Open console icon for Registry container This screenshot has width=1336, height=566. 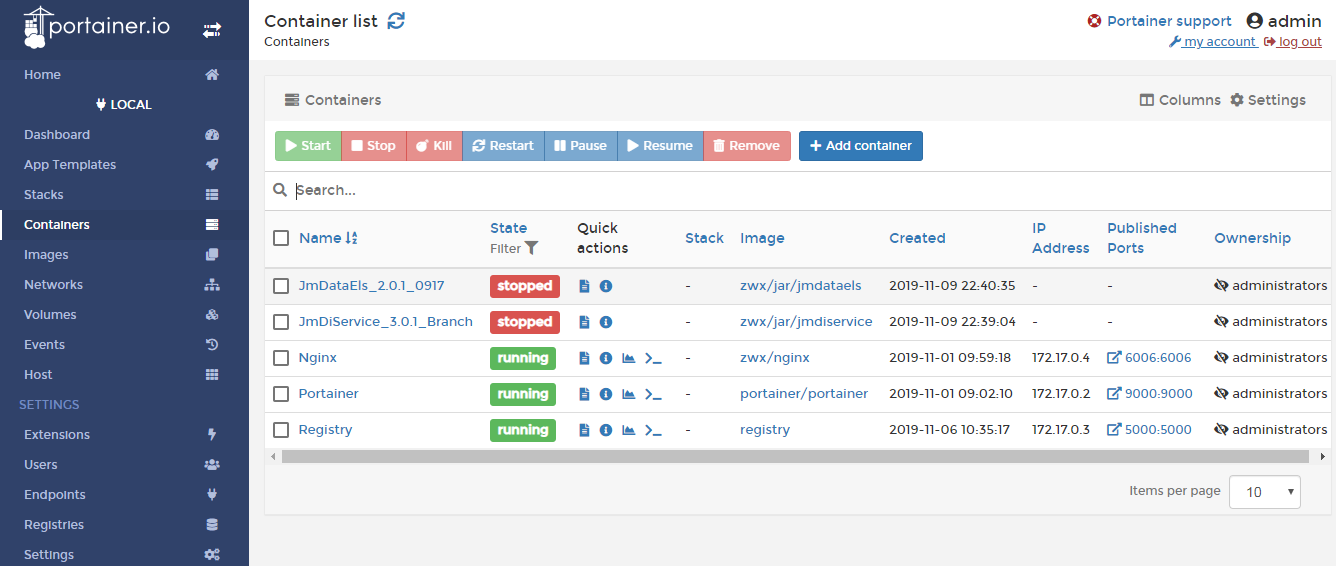[653, 430]
